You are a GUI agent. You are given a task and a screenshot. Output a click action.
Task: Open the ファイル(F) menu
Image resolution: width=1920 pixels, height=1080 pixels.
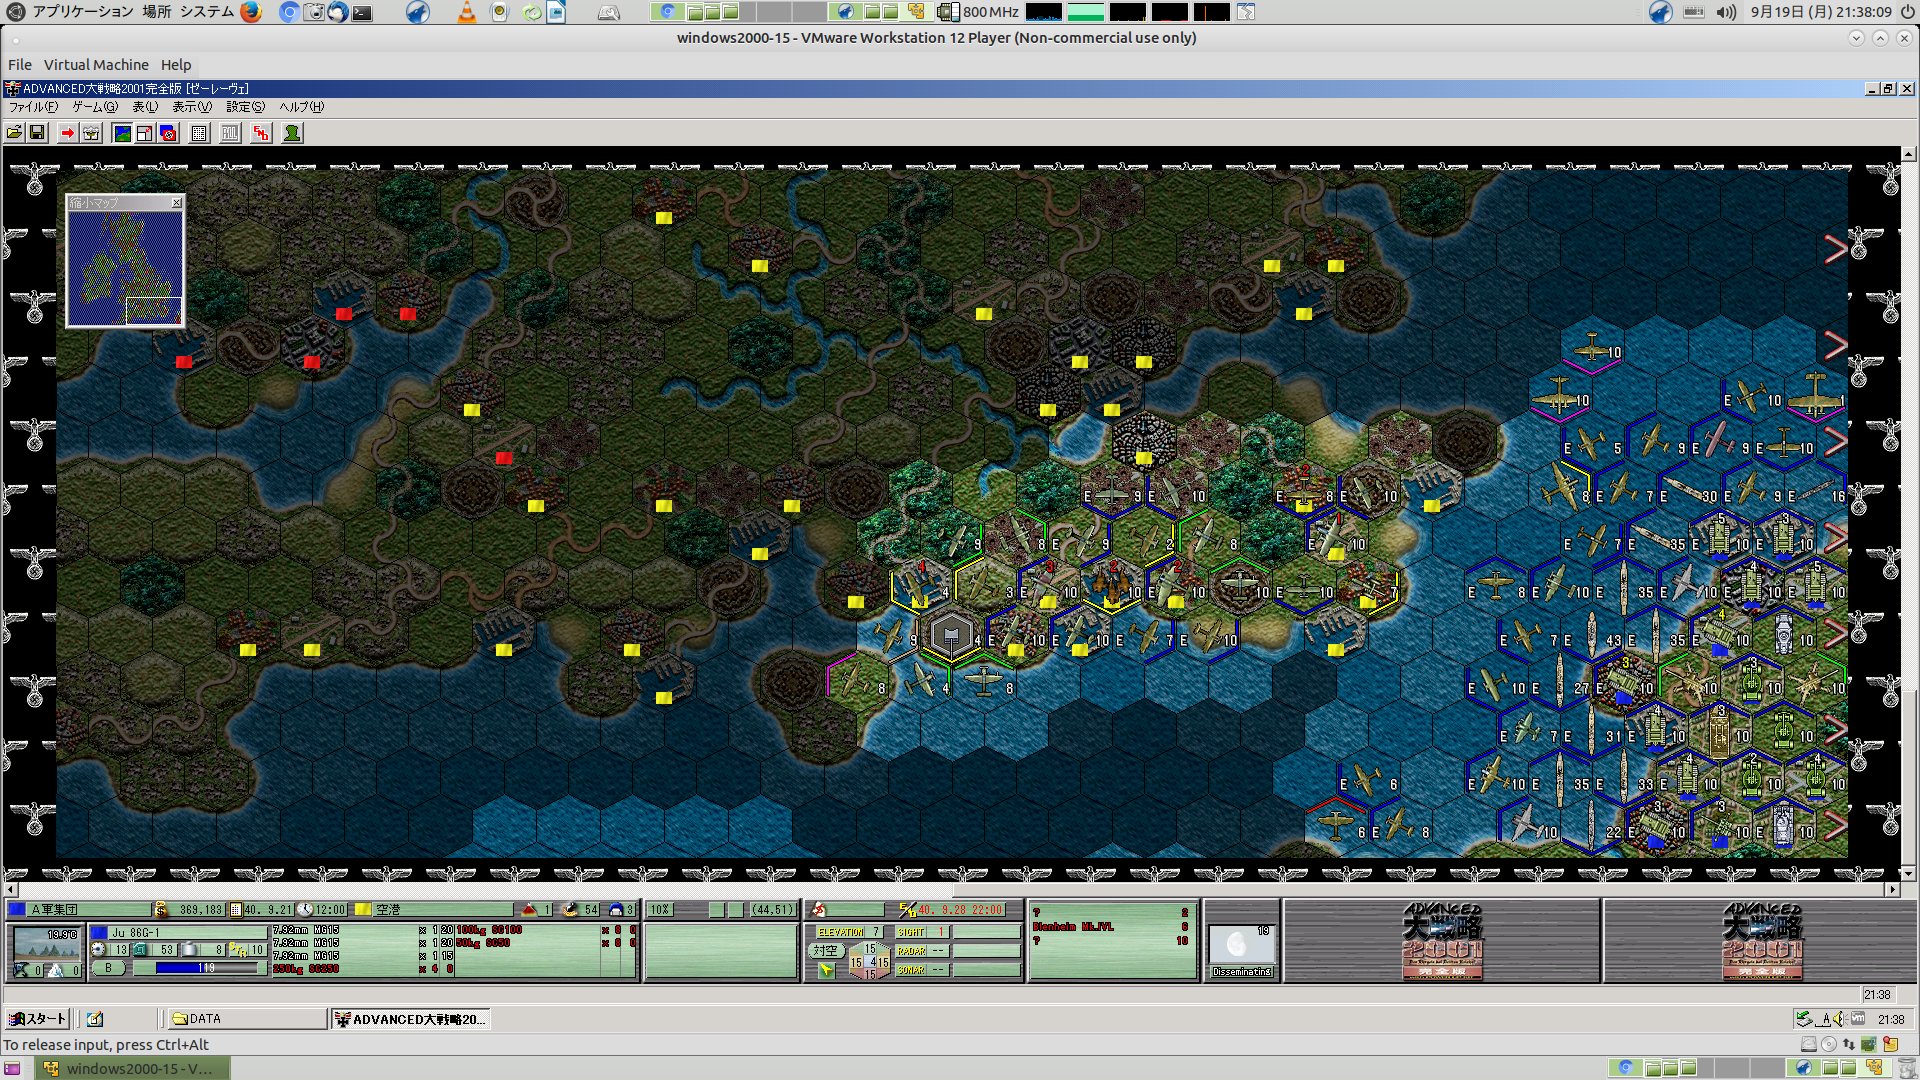33,107
